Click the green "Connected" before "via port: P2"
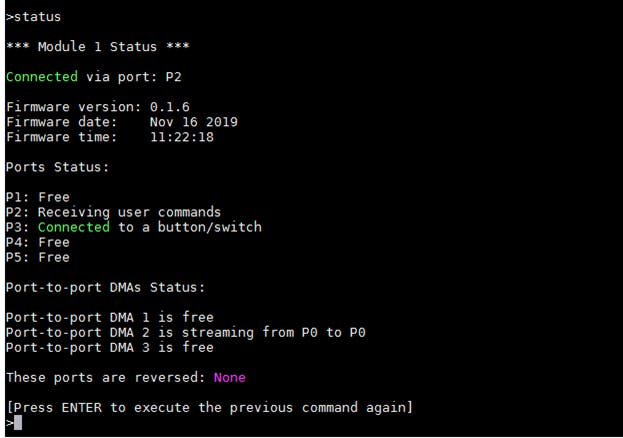 [x=41, y=77]
